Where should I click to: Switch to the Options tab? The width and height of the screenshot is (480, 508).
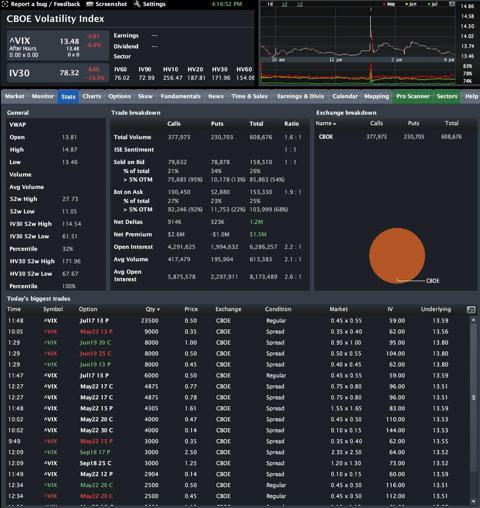[120, 96]
